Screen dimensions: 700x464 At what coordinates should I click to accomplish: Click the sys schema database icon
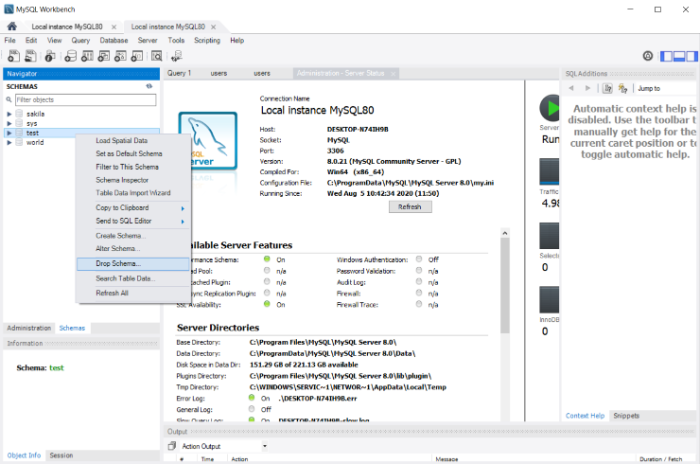pos(19,123)
